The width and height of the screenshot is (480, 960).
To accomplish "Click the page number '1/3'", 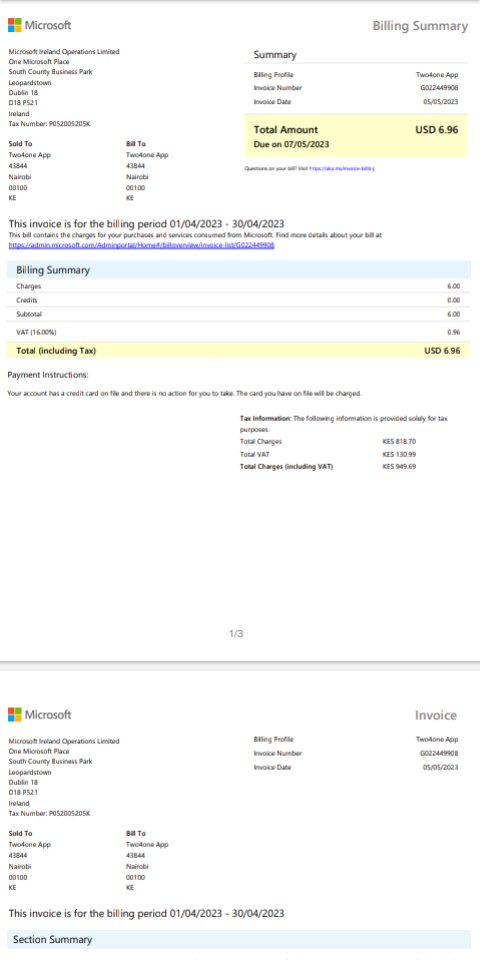I will [236, 633].
